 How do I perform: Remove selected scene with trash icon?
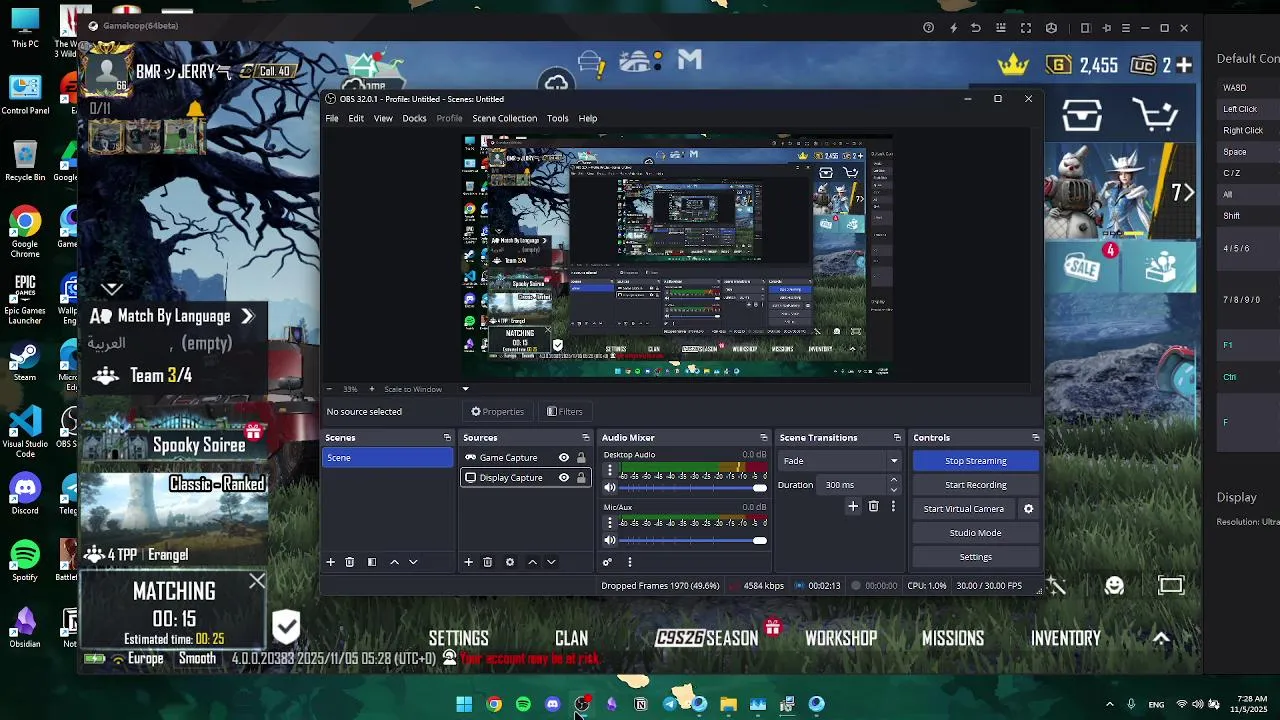pos(350,562)
